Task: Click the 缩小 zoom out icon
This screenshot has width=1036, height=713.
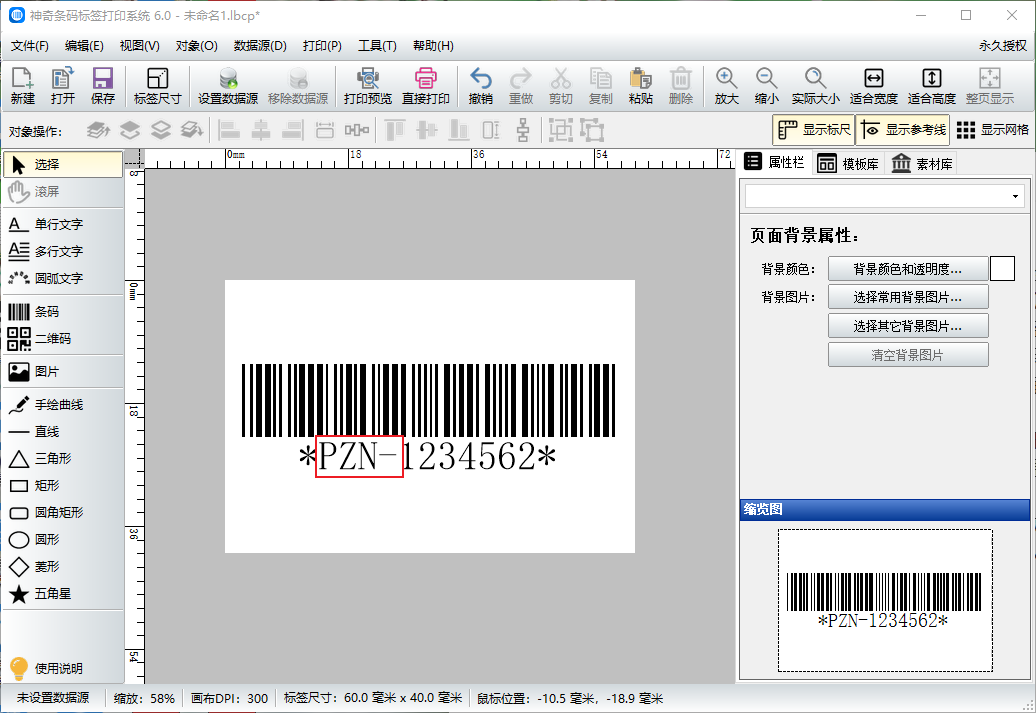Action: click(x=766, y=86)
